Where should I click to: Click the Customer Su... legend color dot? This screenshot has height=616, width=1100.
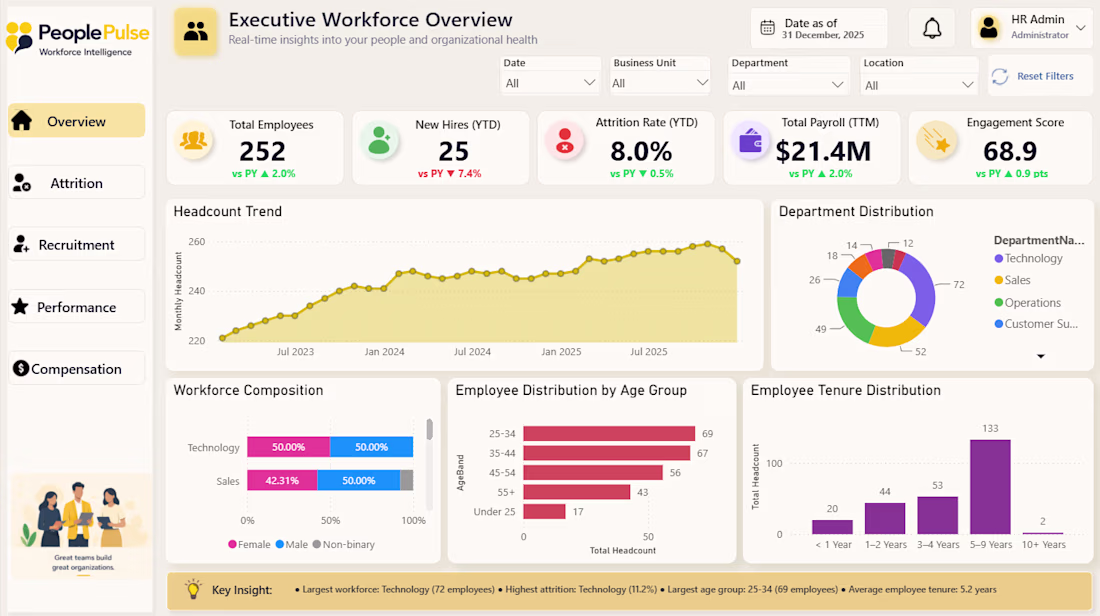(998, 324)
